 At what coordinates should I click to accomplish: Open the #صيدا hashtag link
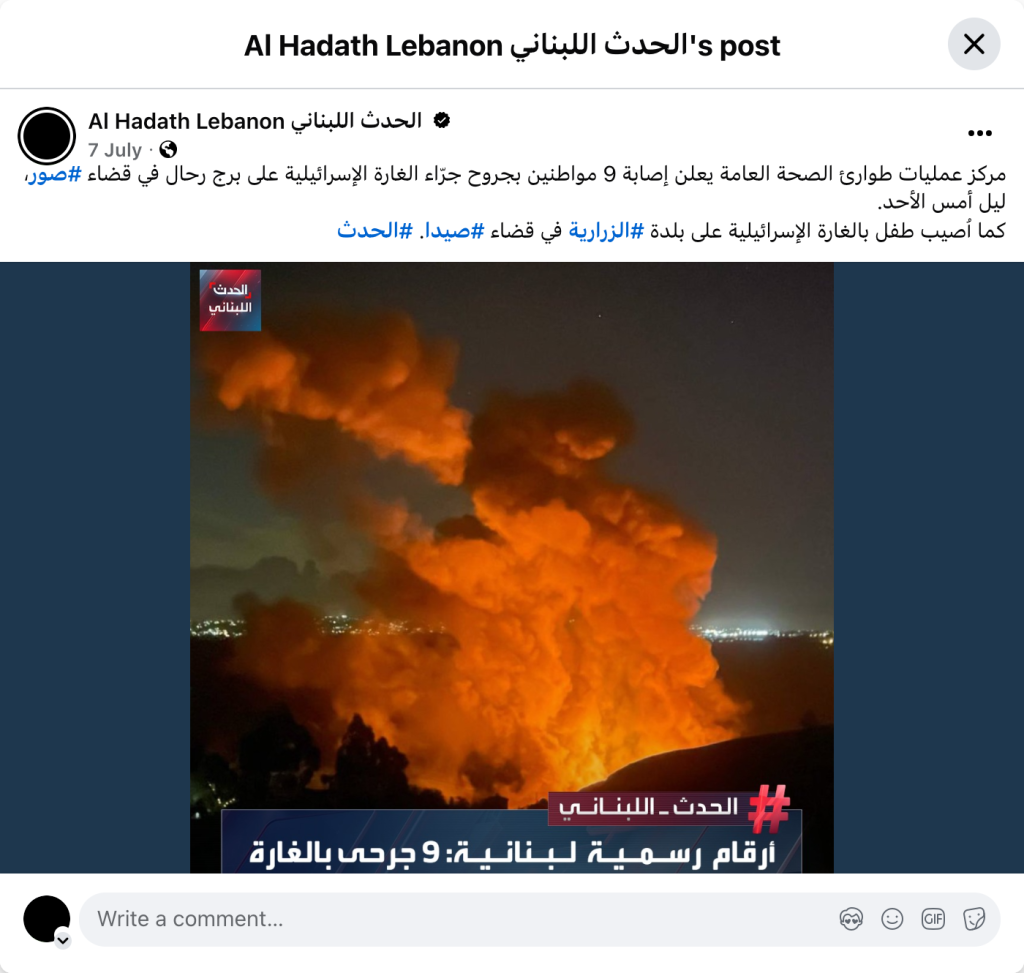click(x=455, y=231)
